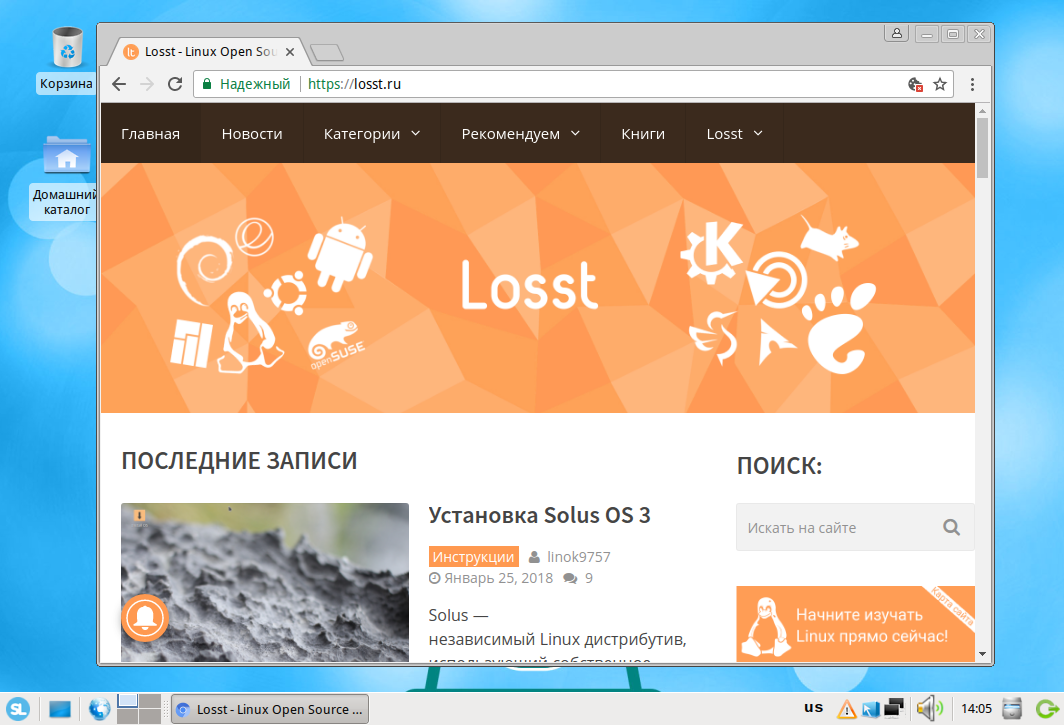
Task: Click the address bar URL losst.ru
Action: (354, 84)
